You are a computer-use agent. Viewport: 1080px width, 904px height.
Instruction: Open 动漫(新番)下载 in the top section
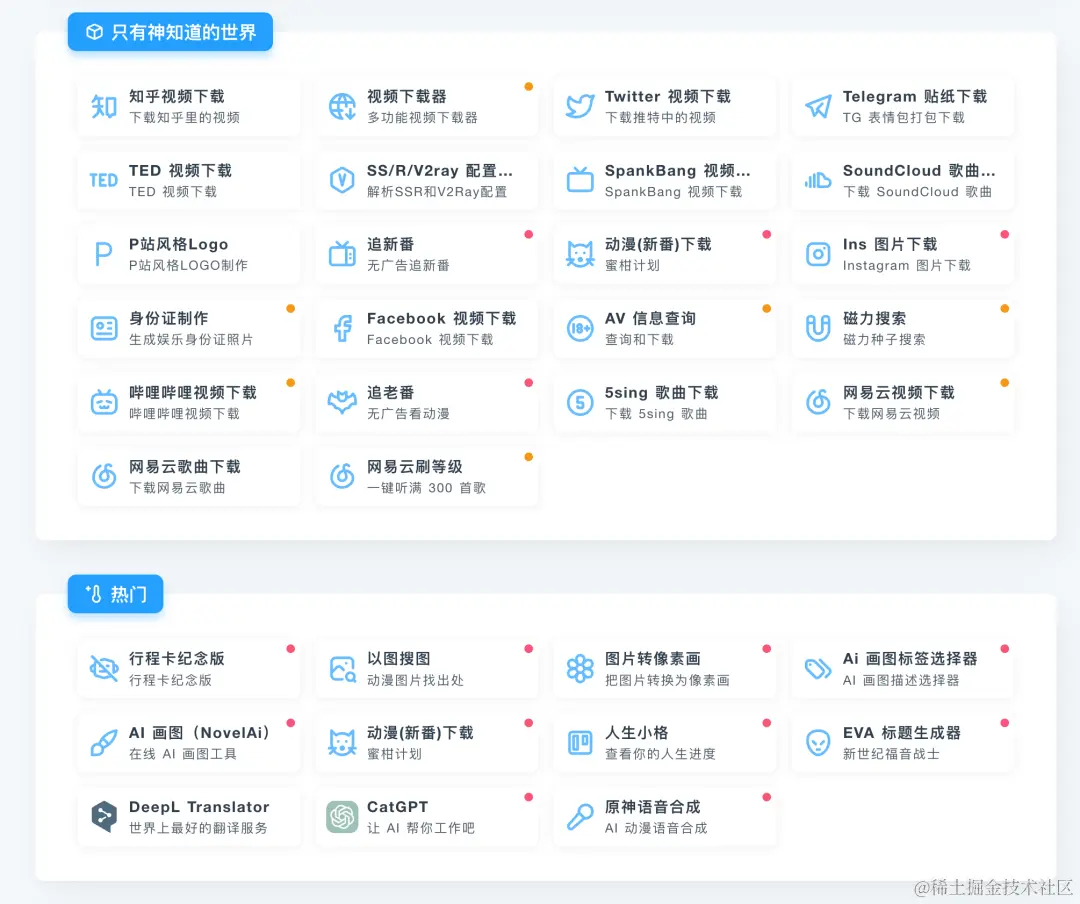tap(665, 254)
